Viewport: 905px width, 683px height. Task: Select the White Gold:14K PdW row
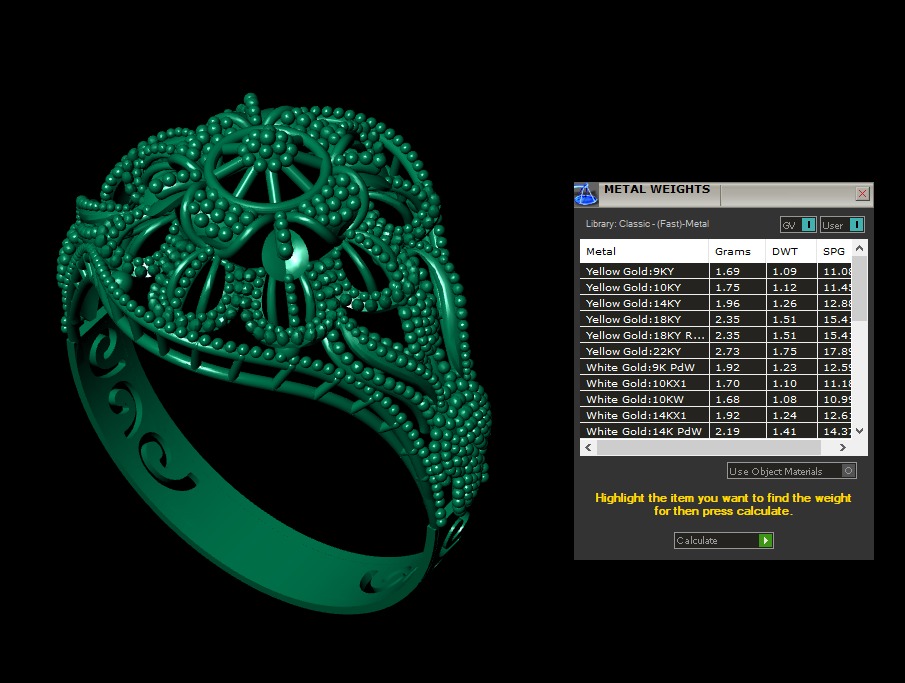[716, 431]
